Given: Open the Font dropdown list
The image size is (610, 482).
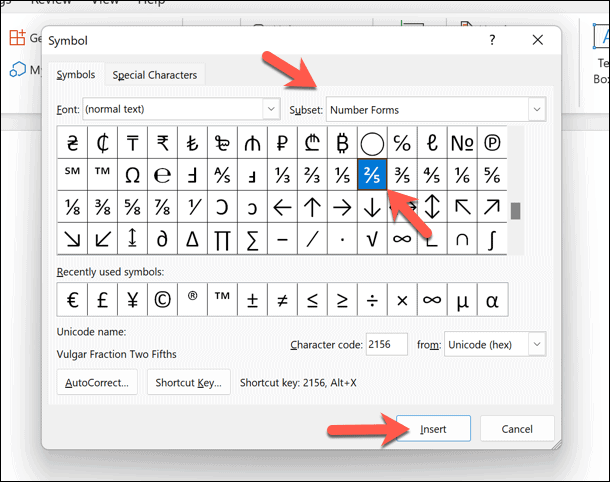Looking at the screenshot, I should click(271, 109).
